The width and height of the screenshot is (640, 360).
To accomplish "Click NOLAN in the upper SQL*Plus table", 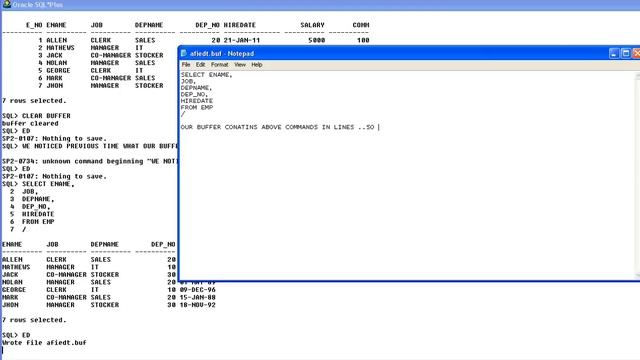I will (56, 63).
